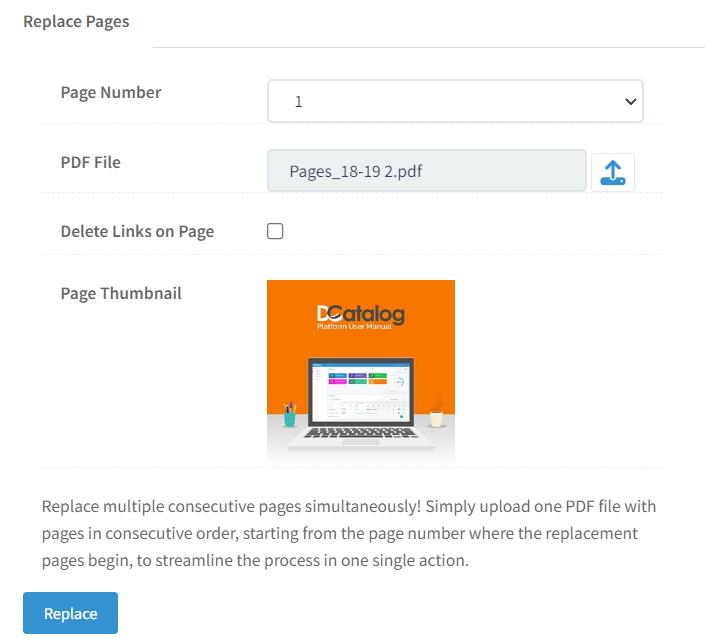Image resolution: width=705 pixels, height=638 pixels.
Task: Expand the chevron arrow of Page Number
Action: click(x=630, y=102)
